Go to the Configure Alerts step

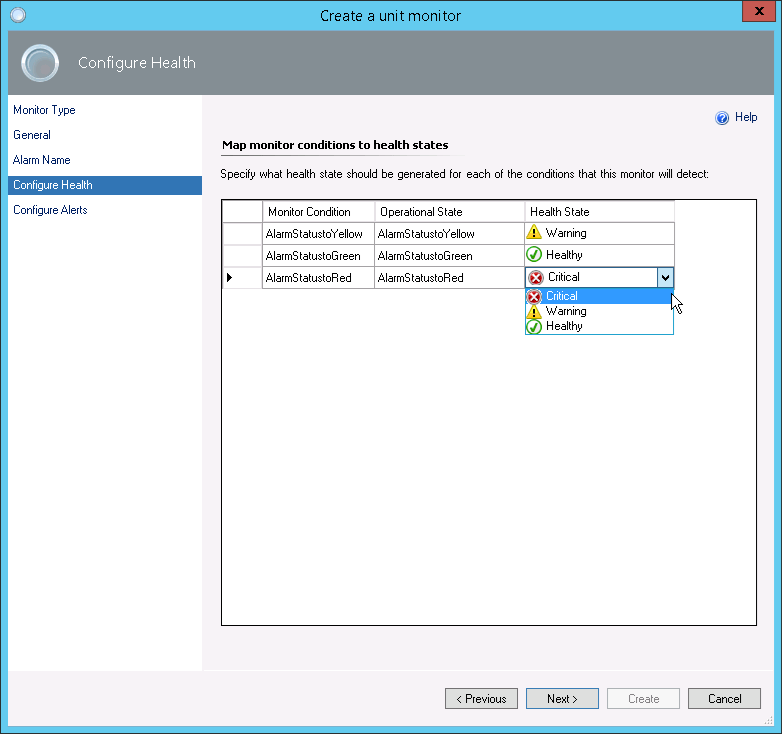pos(50,210)
